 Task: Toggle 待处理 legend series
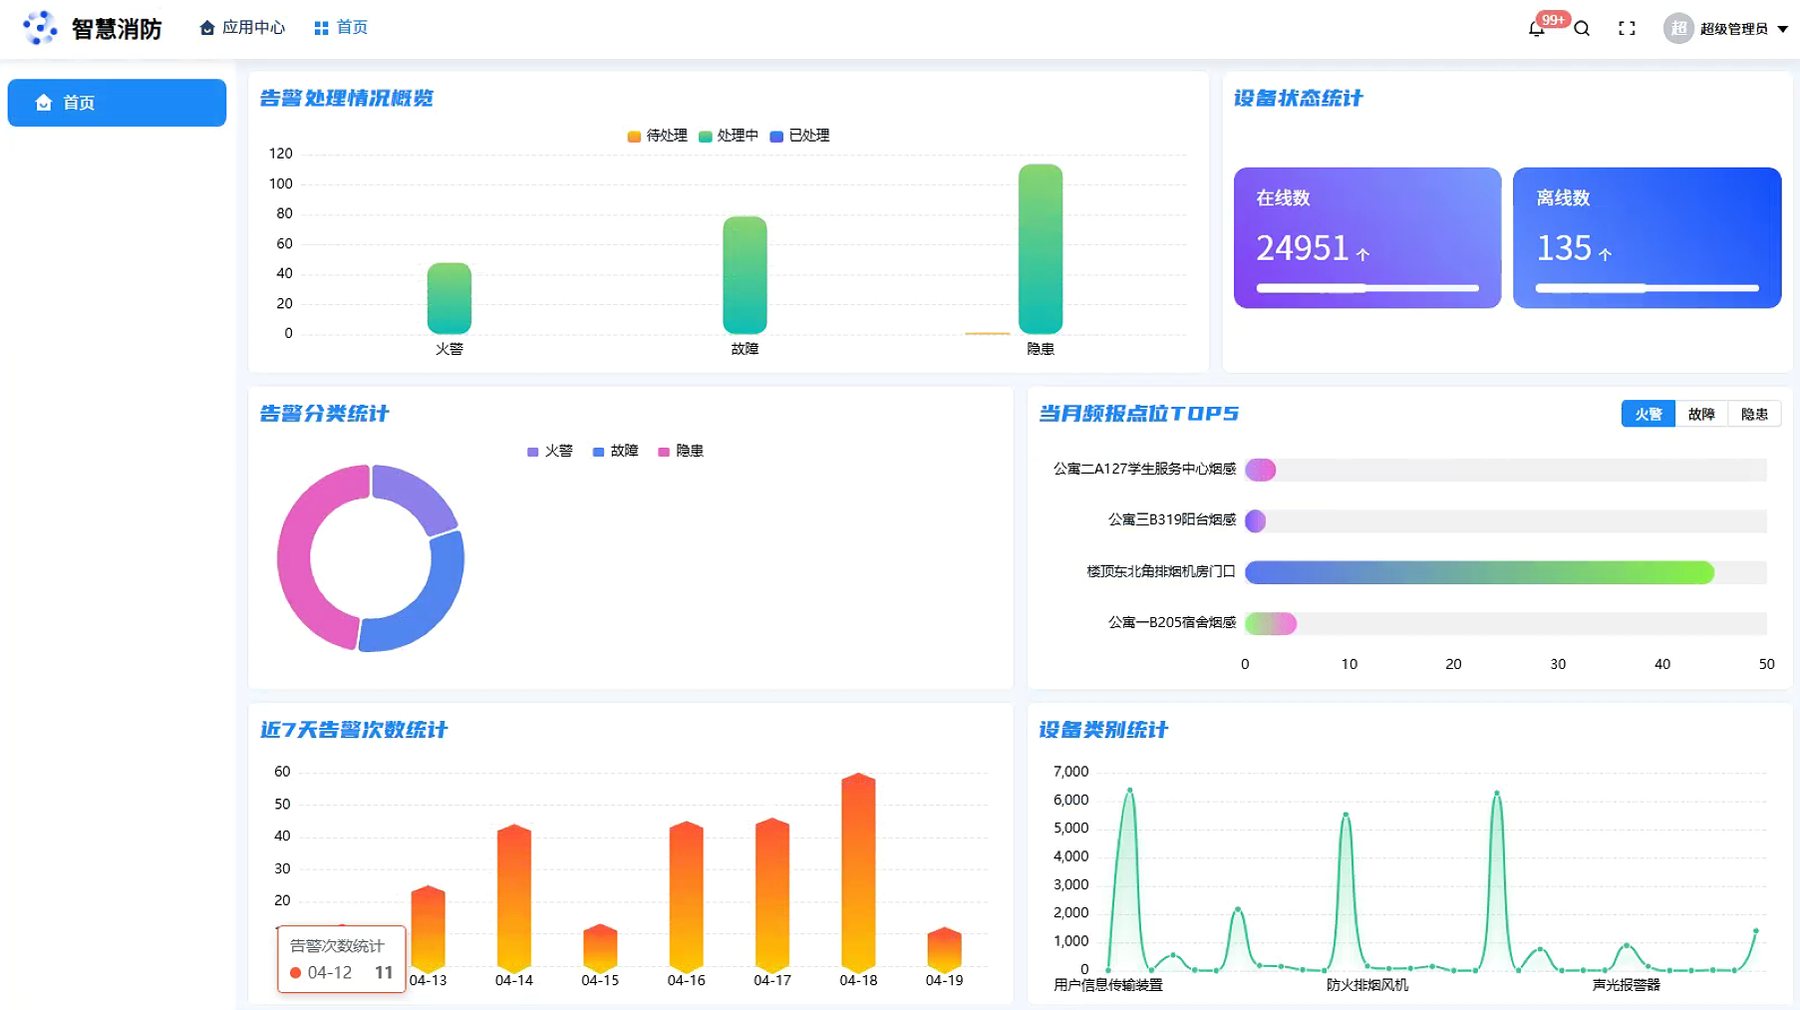pyautogui.click(x=657, y=136)
